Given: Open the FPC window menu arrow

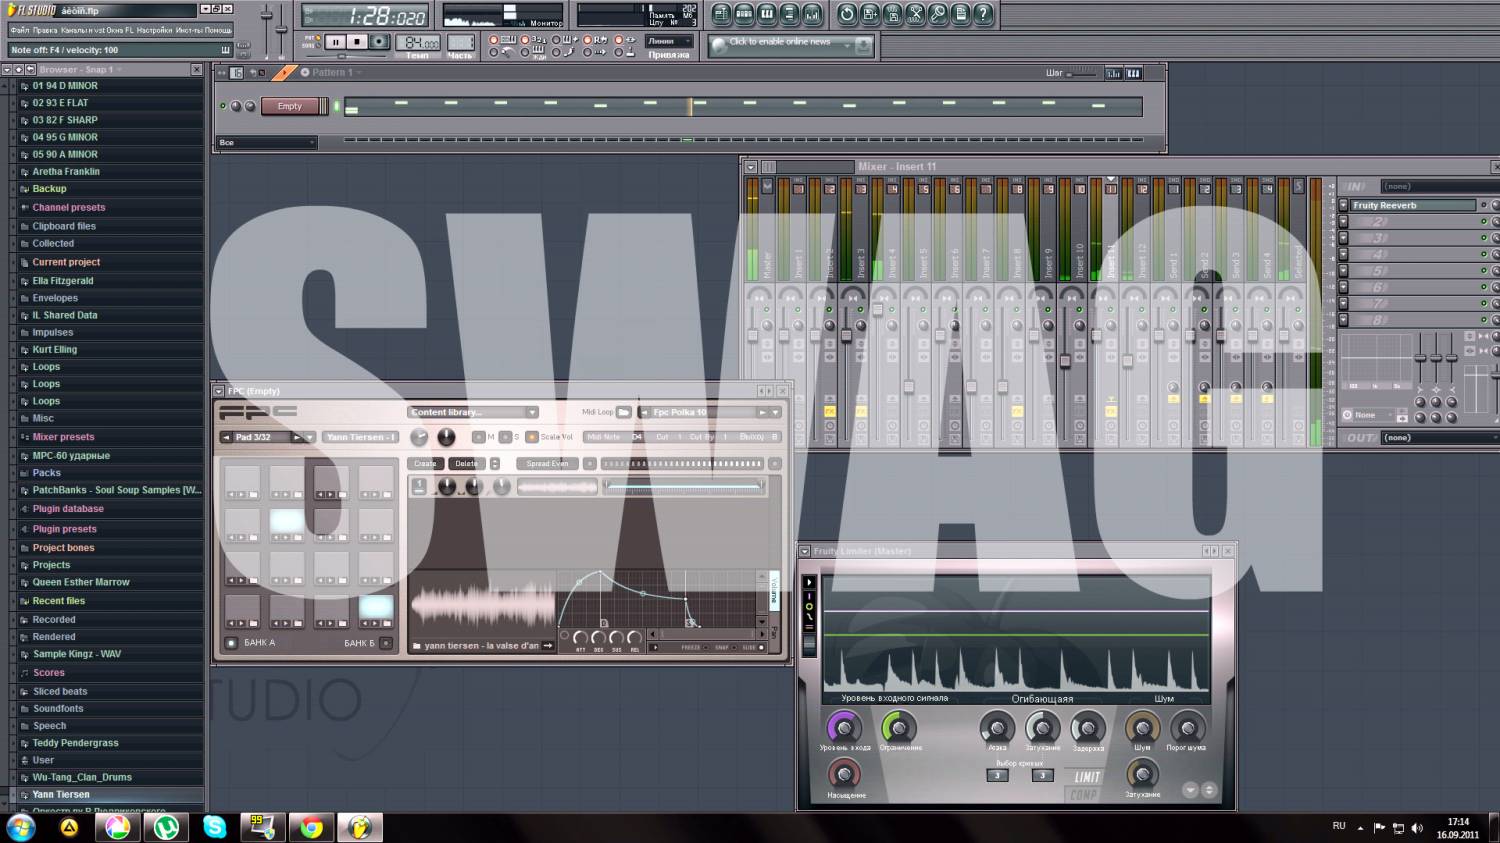Looking at the screenshot, I should [x=219, y=391].
